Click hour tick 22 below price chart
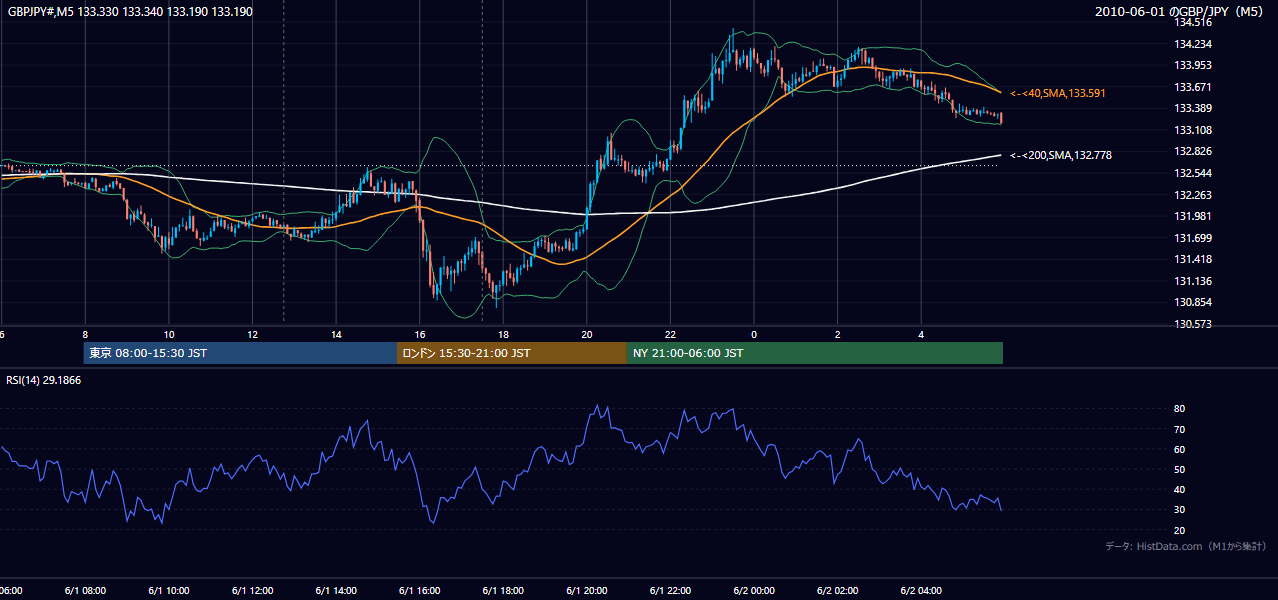The image size is (1278, 600). [x=670, y=335]
